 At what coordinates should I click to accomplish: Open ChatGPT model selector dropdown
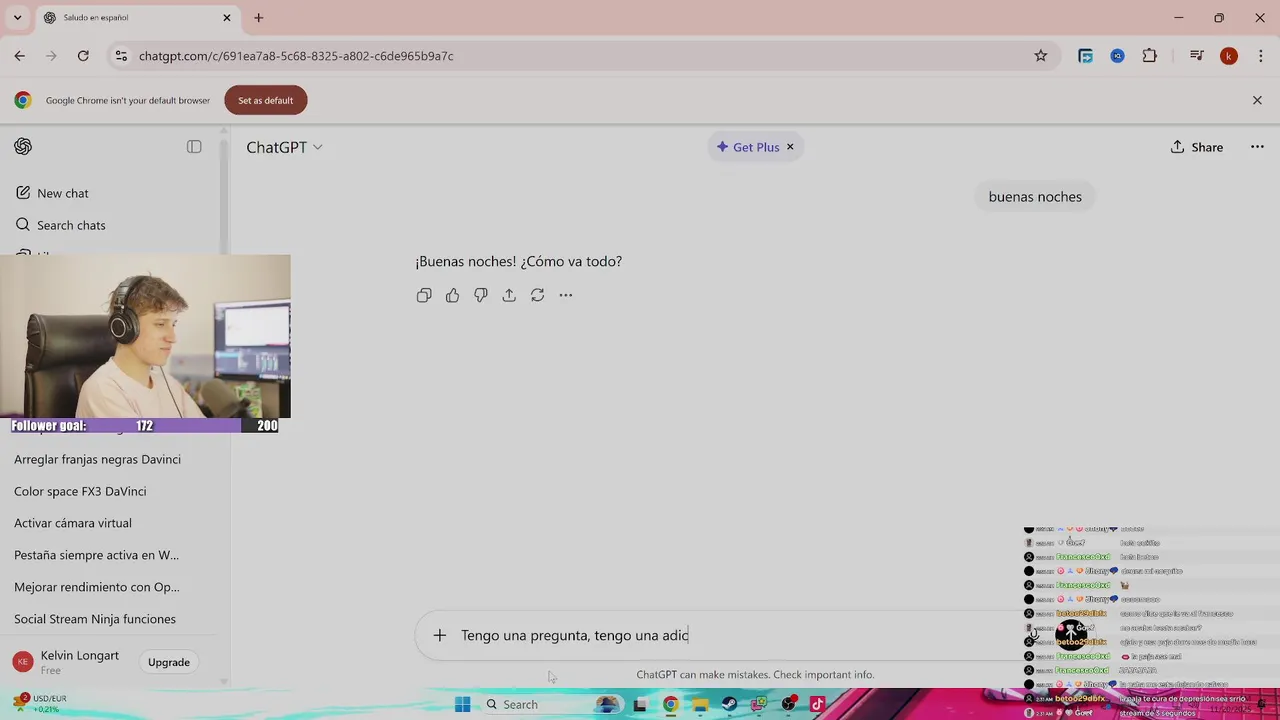click(284, 147)
